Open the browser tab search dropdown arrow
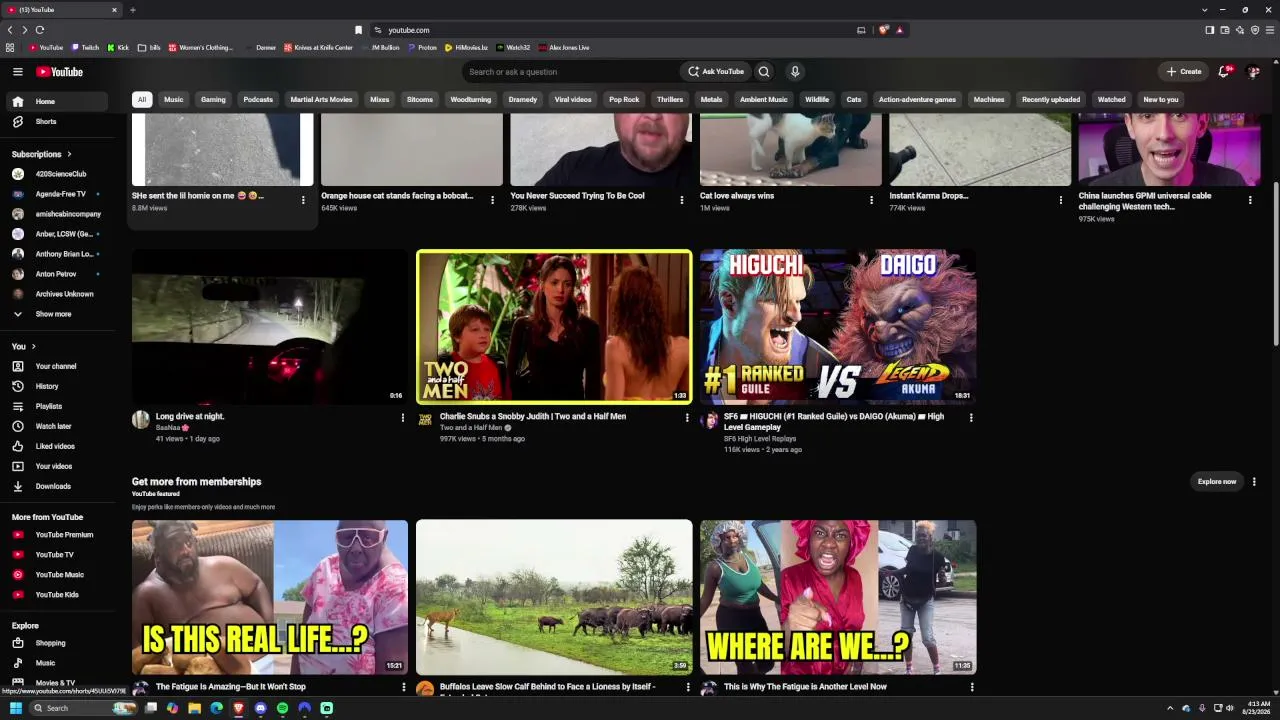The height and width of the screenshot is (720, 1280). 1204,10
